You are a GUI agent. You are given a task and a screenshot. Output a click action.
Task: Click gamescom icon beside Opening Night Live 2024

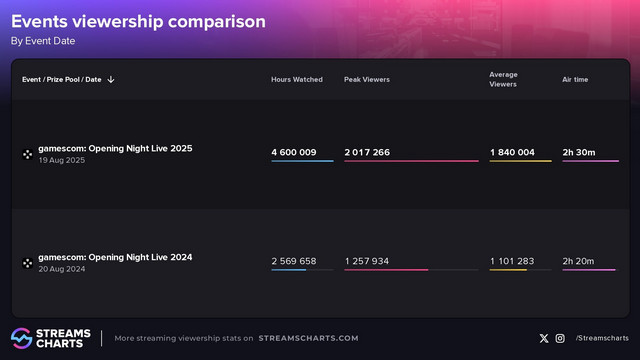[x=27, y=263]
